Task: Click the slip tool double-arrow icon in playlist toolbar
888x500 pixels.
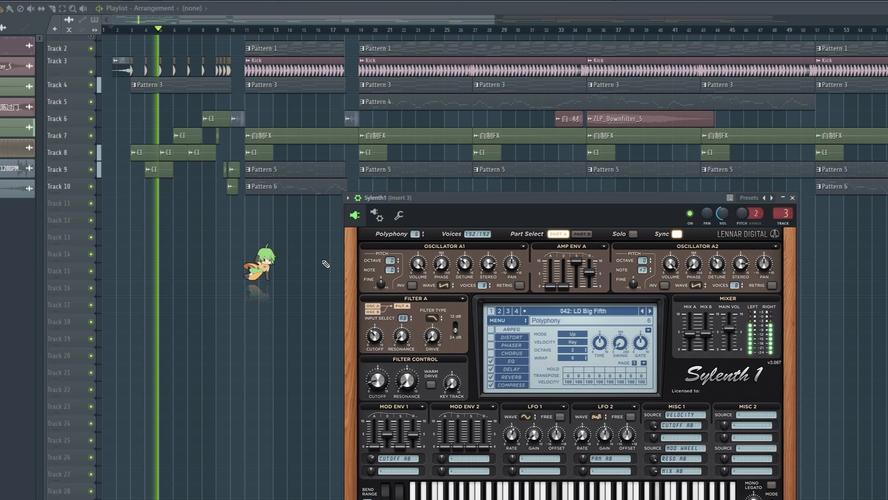Action: [x=41, y=8]
